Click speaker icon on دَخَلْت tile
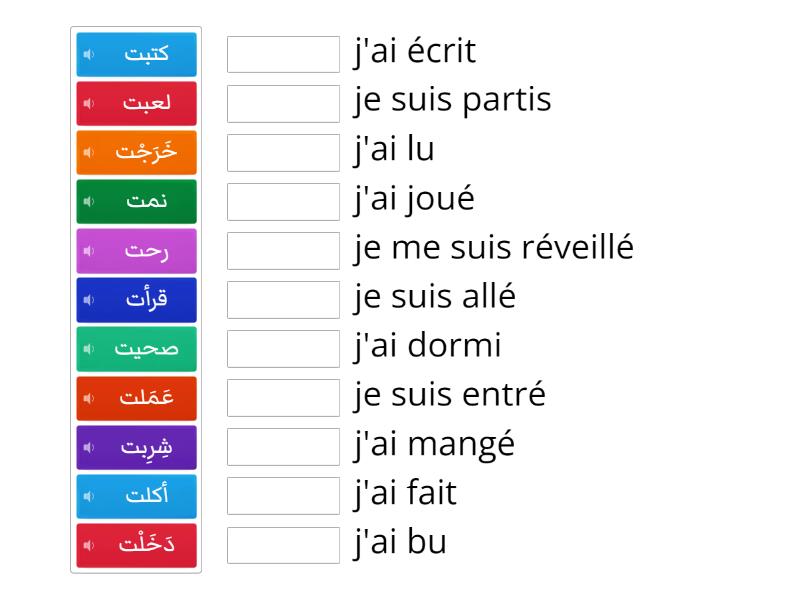Viewport: 800px width, 600px height. pyautogui.click(x=89, y=545)
